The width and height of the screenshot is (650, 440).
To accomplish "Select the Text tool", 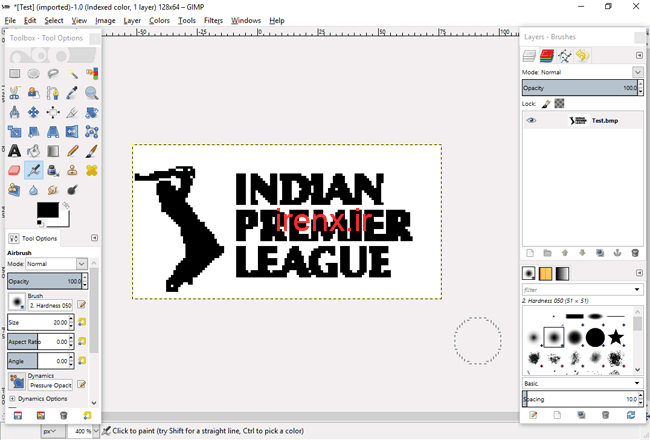I will (x=15, y=151).
